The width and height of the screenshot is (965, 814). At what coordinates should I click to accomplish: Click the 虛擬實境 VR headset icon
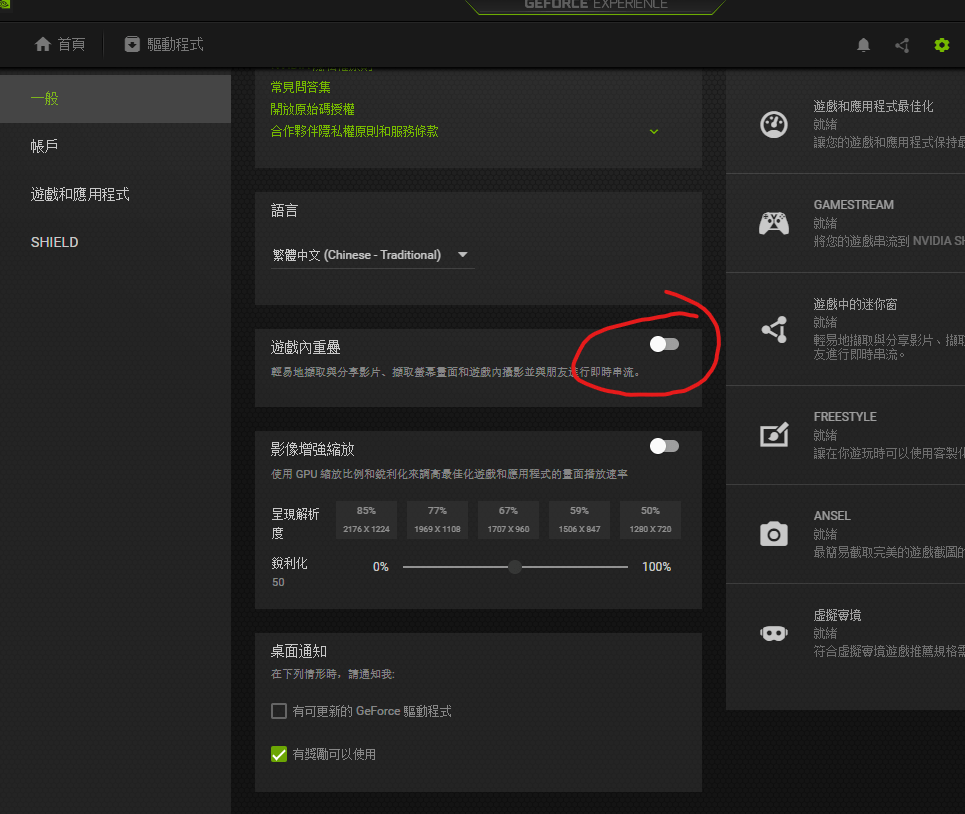click(x=774, y=632)
